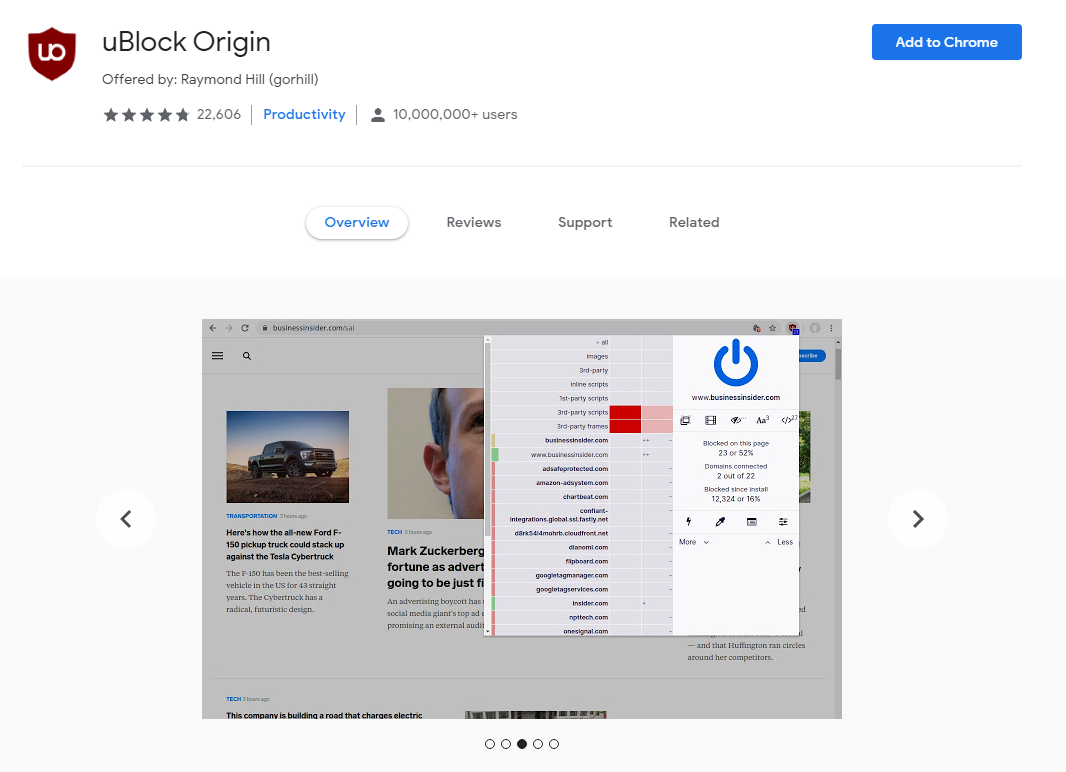
Task: Select uBlock's element zapper lightning tool
Action: tap(688, 521)
